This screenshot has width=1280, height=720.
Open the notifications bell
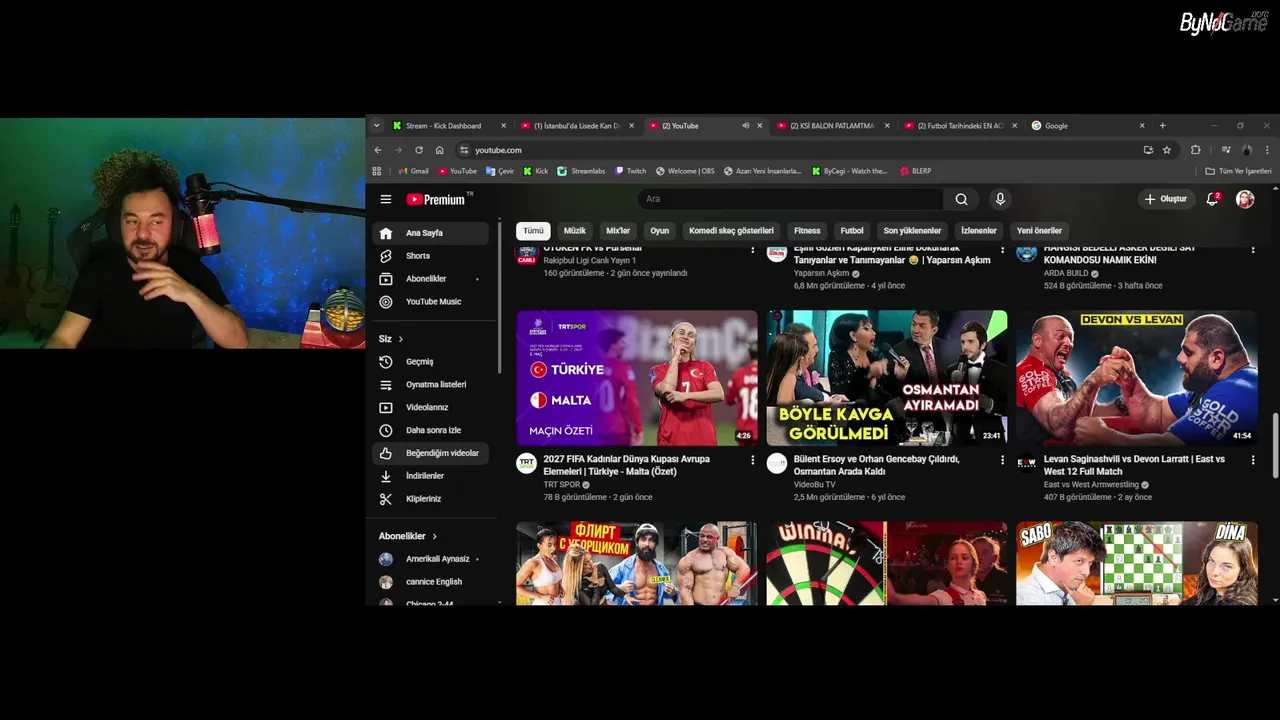(x=1212, y=199)
